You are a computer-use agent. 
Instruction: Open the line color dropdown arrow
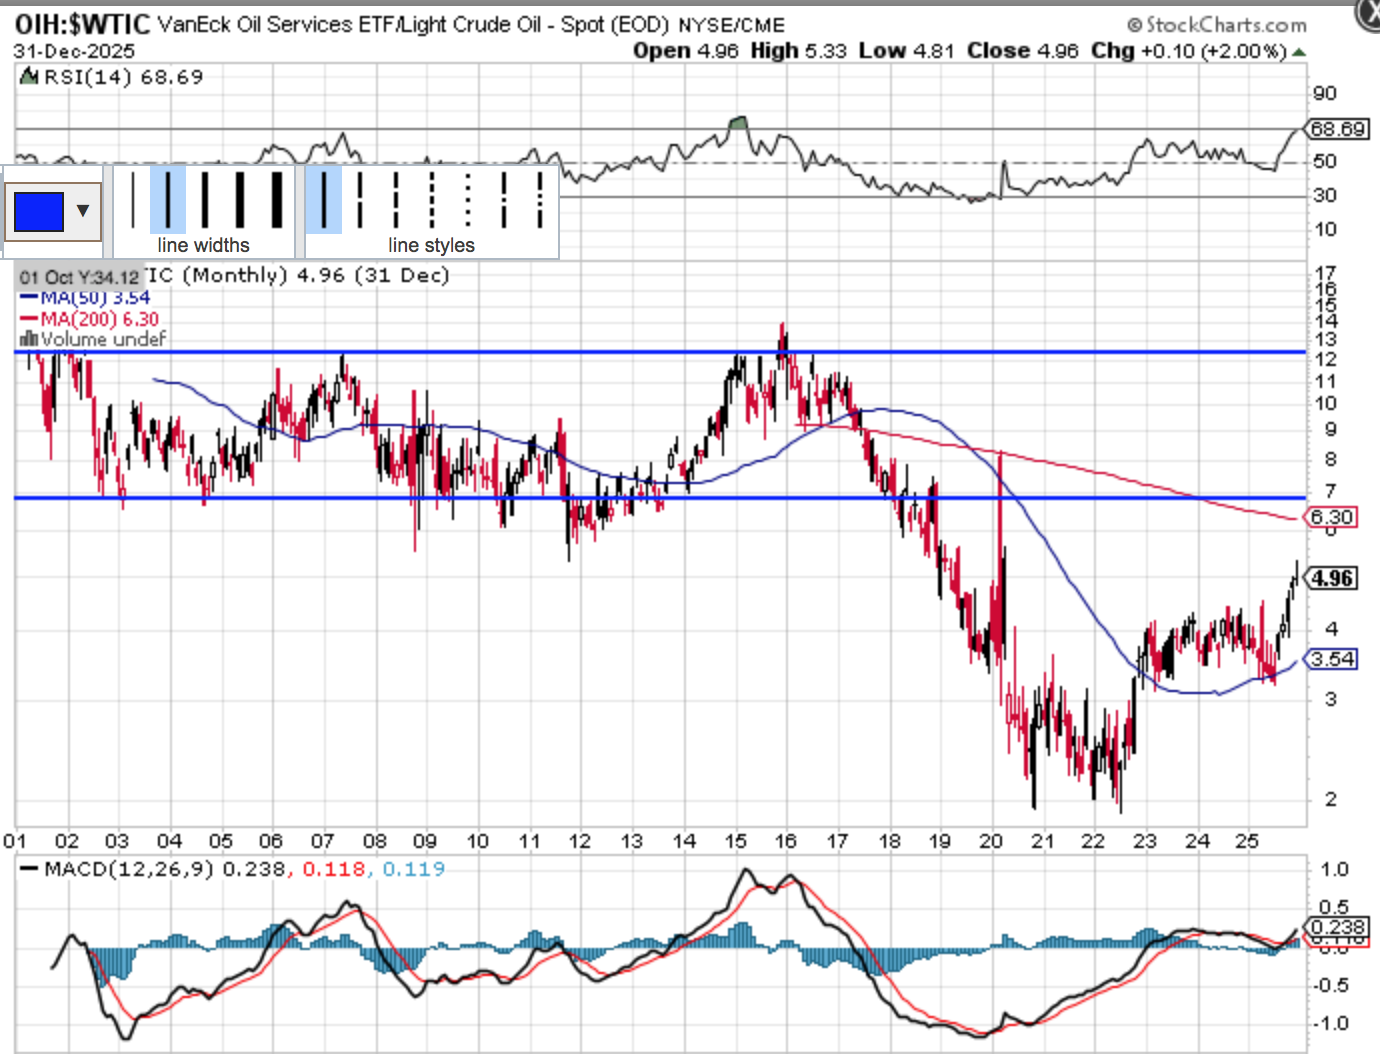(x=83, y=211)
